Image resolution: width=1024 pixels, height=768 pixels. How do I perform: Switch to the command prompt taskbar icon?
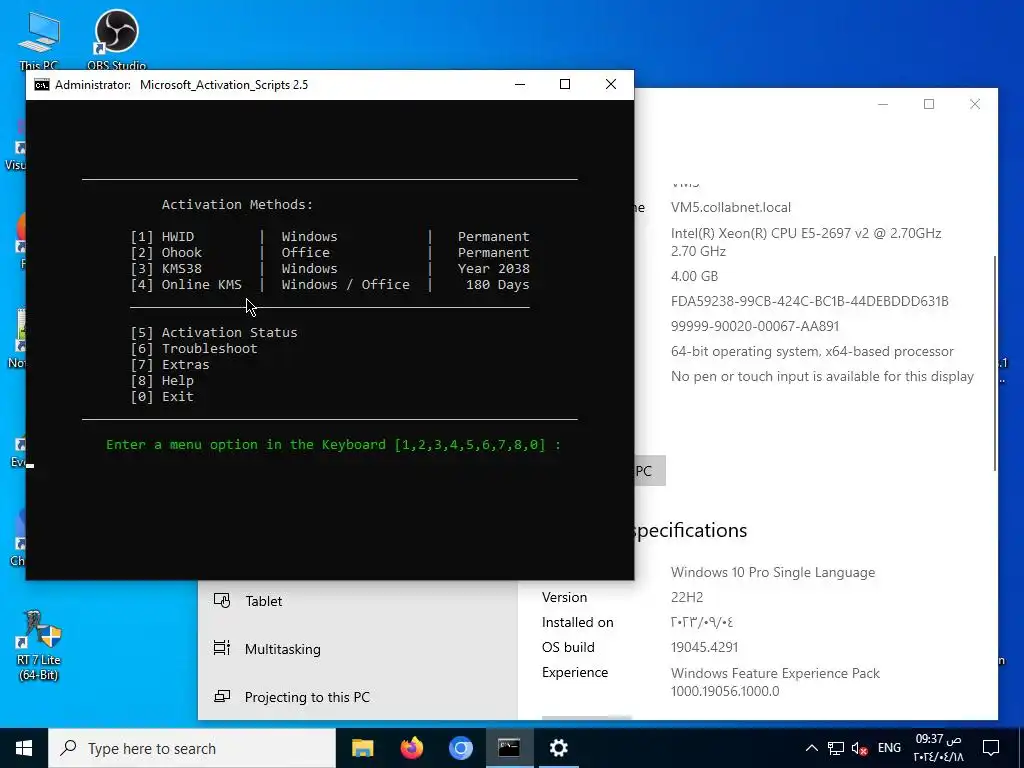click(x=509, y=748)
